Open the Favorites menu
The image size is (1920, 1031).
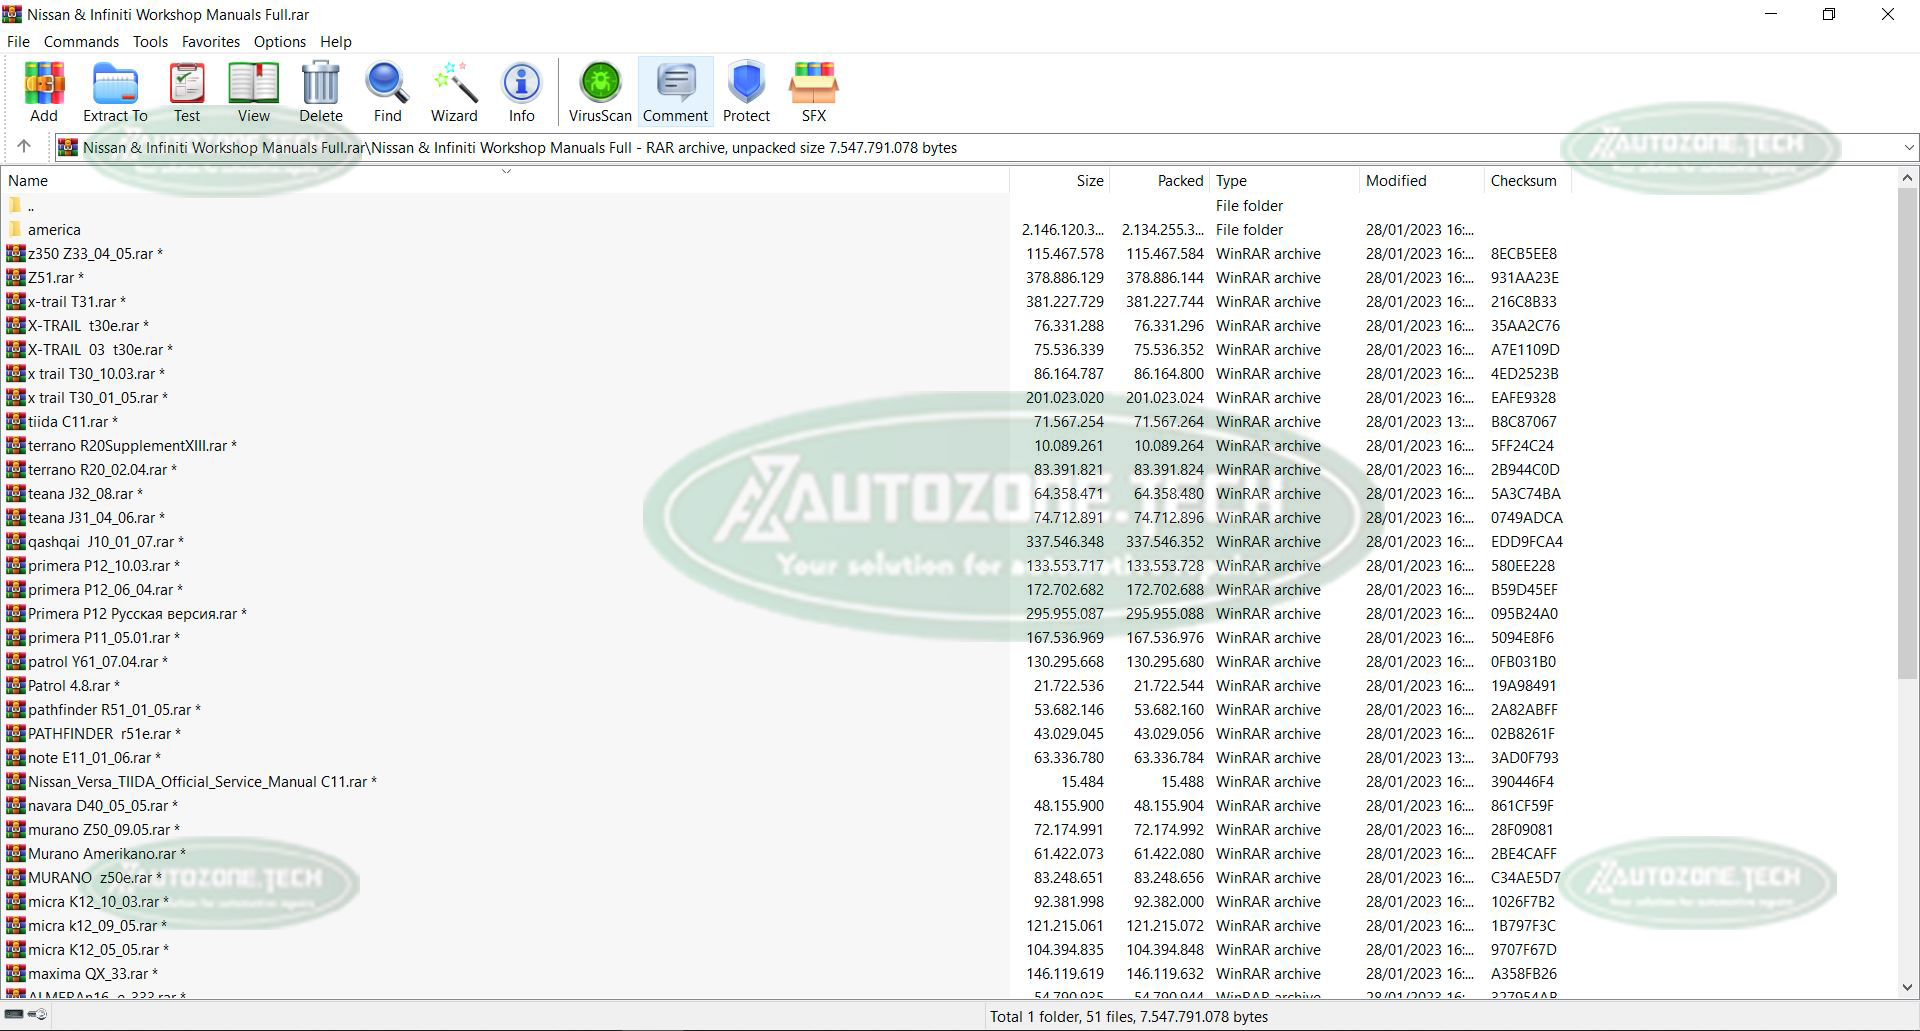[210, 42]
